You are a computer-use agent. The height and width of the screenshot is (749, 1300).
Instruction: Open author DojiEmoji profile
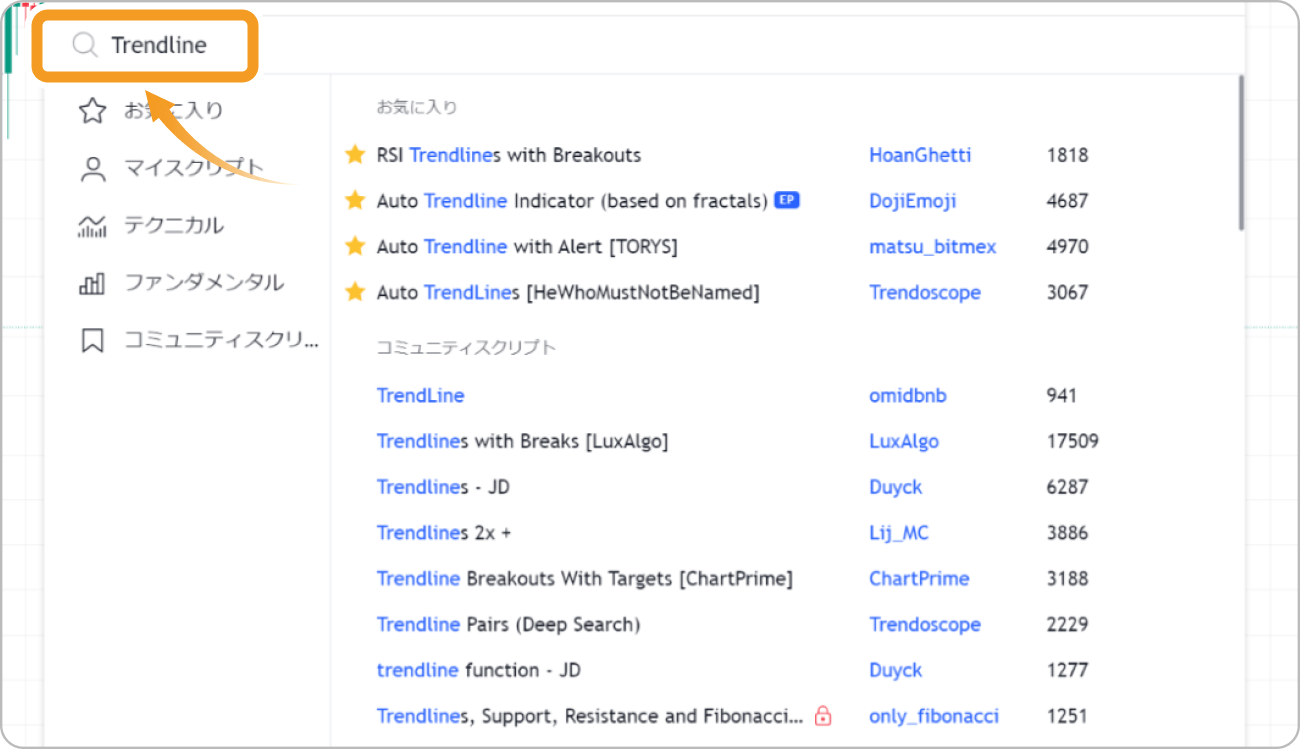(913, 201)
